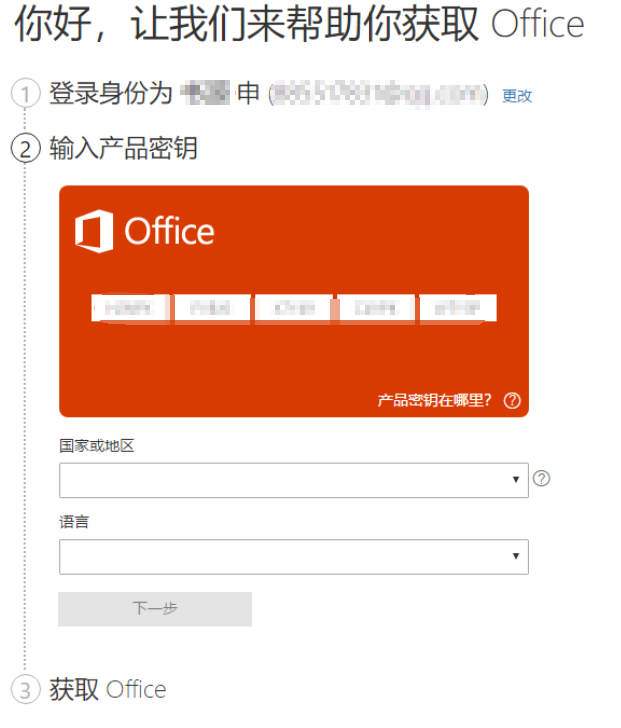Click the Office logo icon on the card
This screenshot has height=728, width=621.
click(94, 231)
